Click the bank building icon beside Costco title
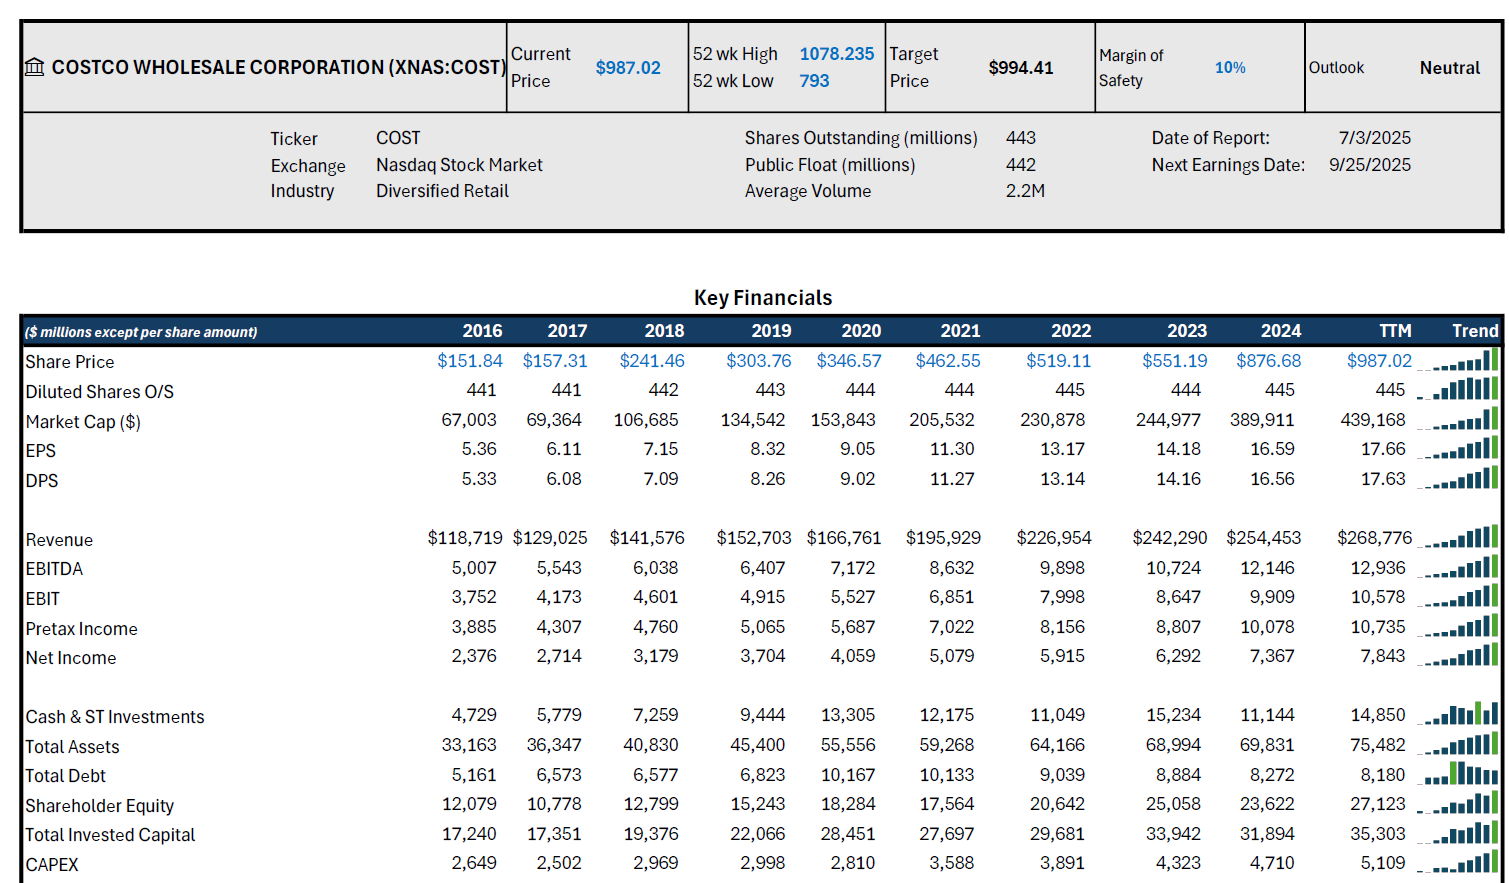1509x883 pixels. (35, 67)
